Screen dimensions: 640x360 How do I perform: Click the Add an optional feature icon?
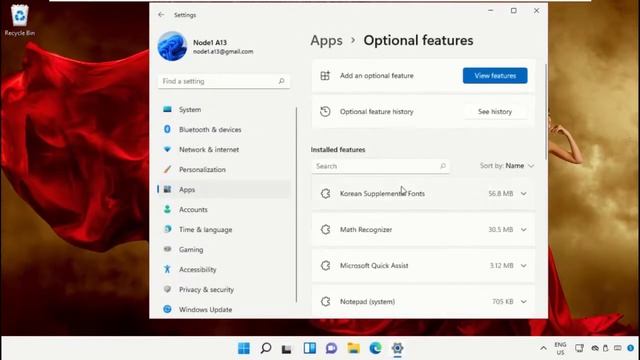(325, 76)
